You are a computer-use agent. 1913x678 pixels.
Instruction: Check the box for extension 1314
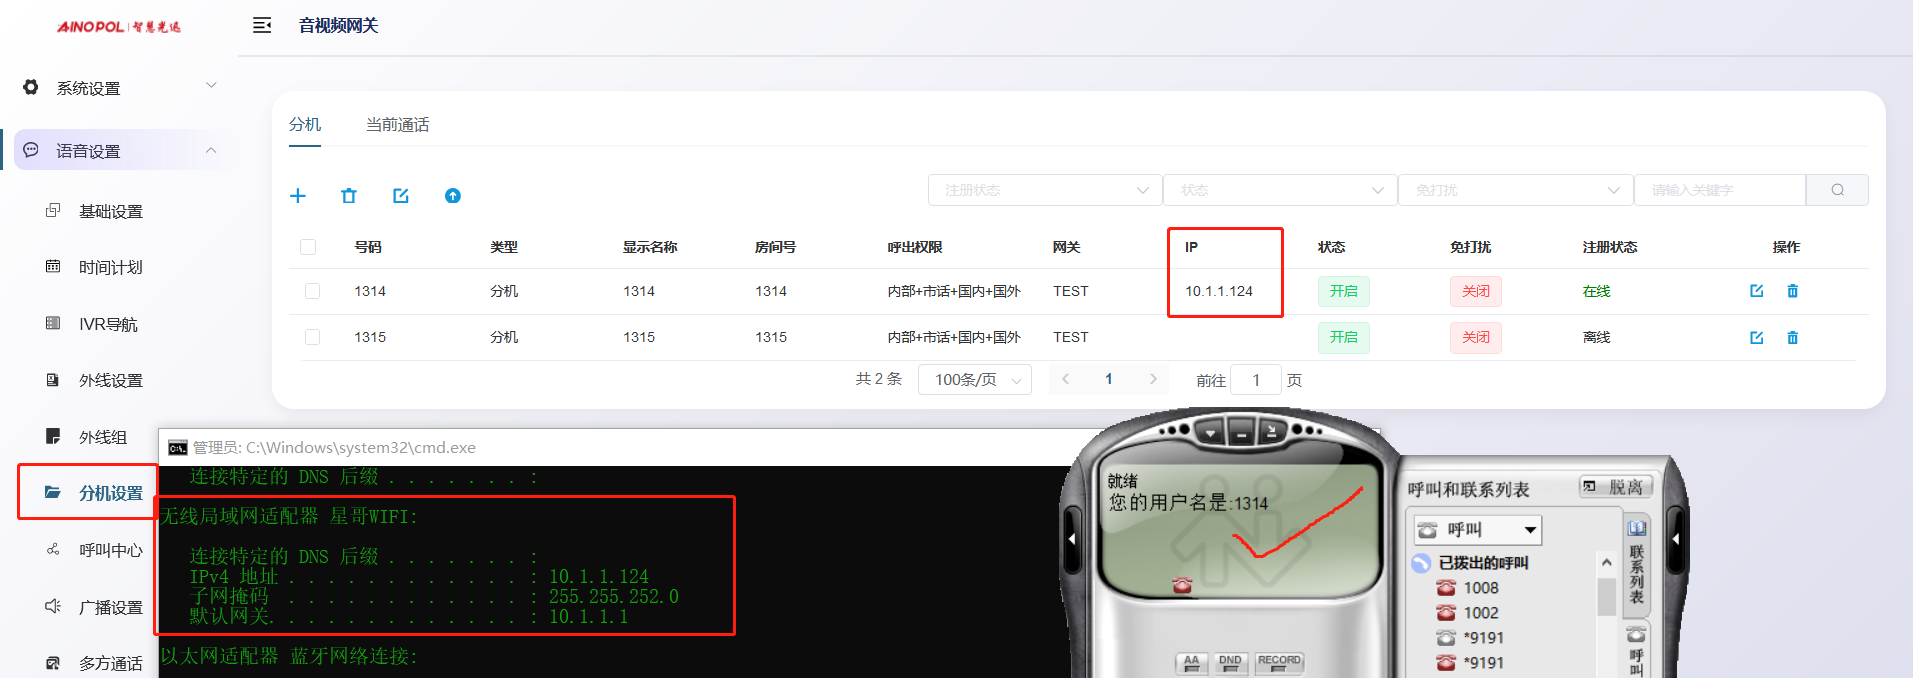[x=312, y=291]
